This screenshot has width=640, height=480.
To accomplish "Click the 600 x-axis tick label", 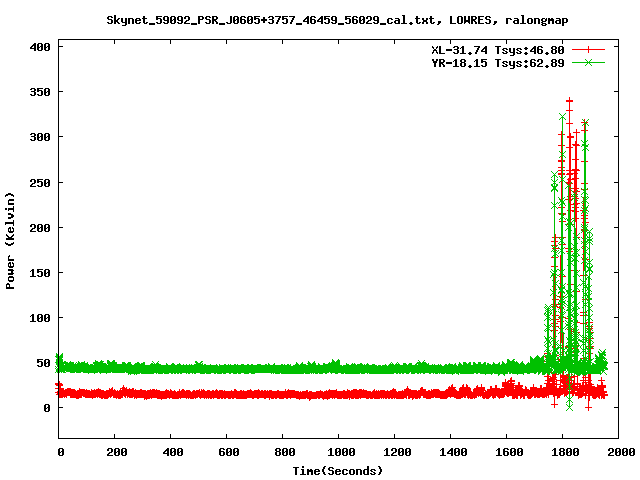I will [x=229, y=452].
